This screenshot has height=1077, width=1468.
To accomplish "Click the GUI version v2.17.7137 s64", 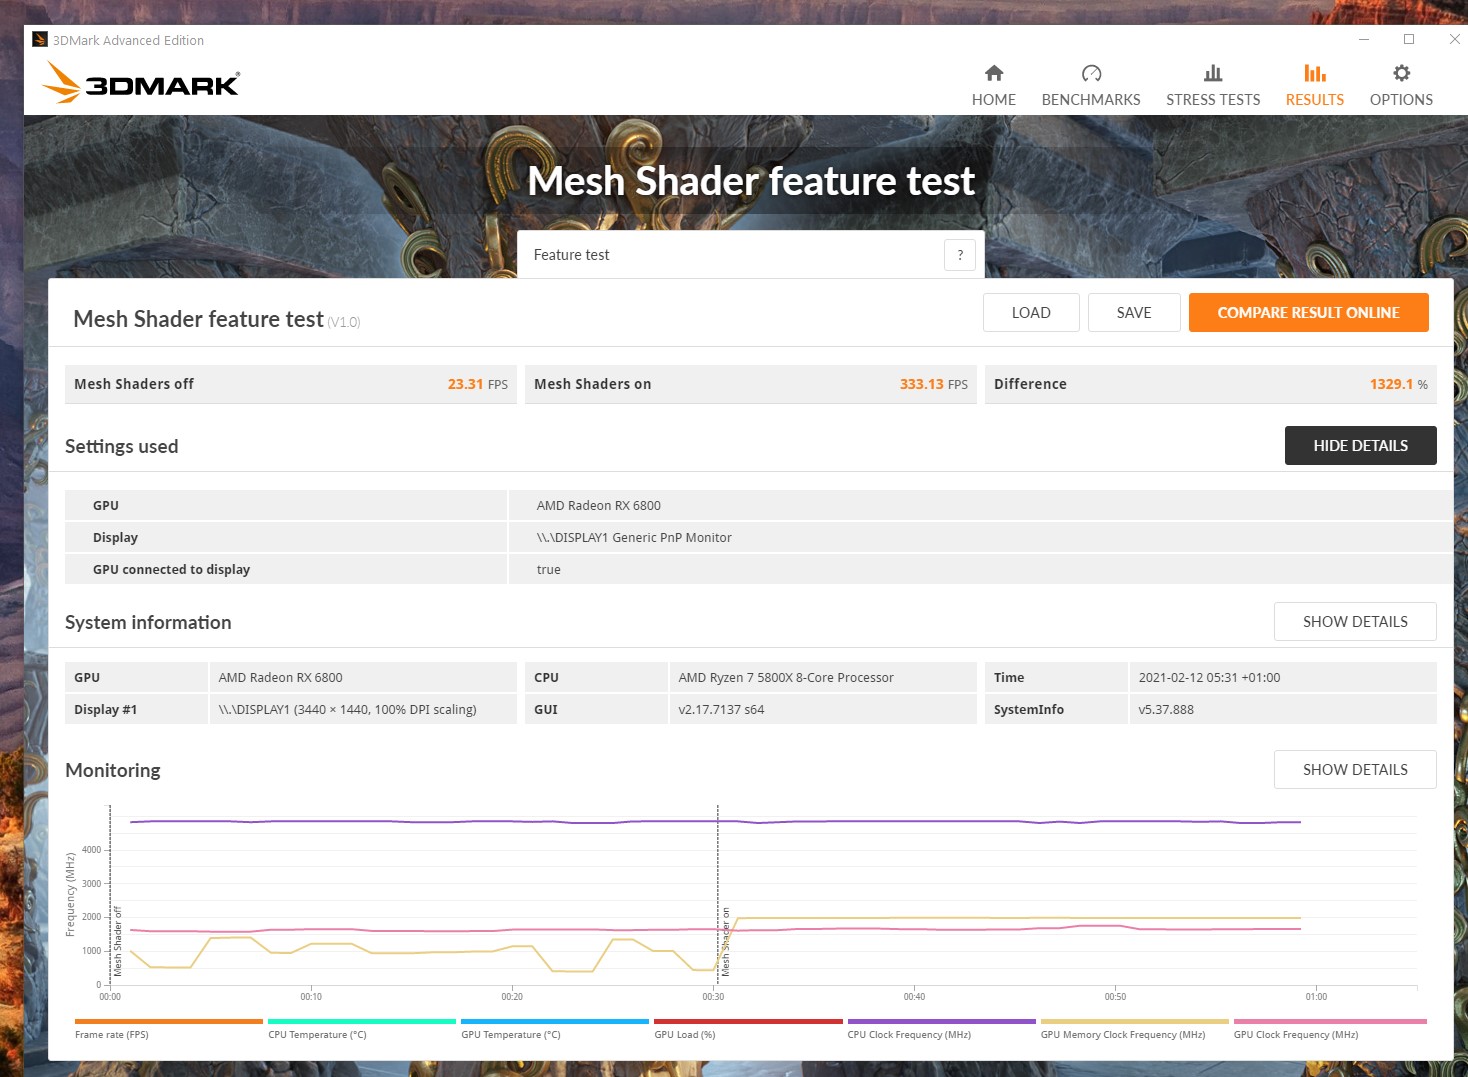I will click(721, 709).
